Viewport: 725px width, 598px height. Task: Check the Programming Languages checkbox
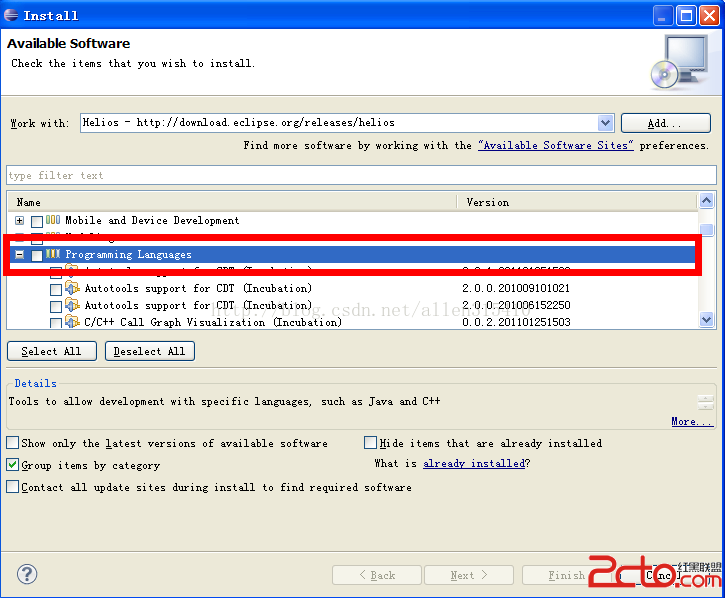37,255
